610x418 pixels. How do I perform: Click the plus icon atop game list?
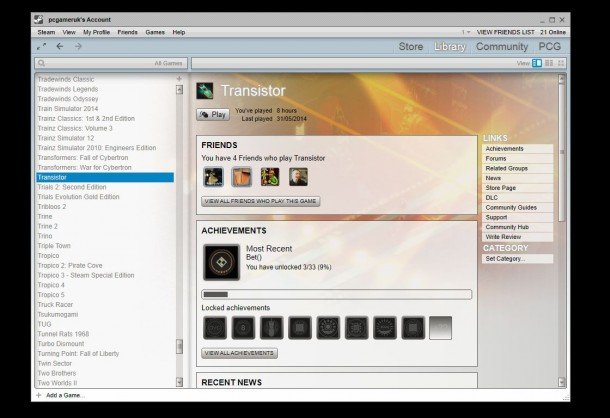(179, 79)
